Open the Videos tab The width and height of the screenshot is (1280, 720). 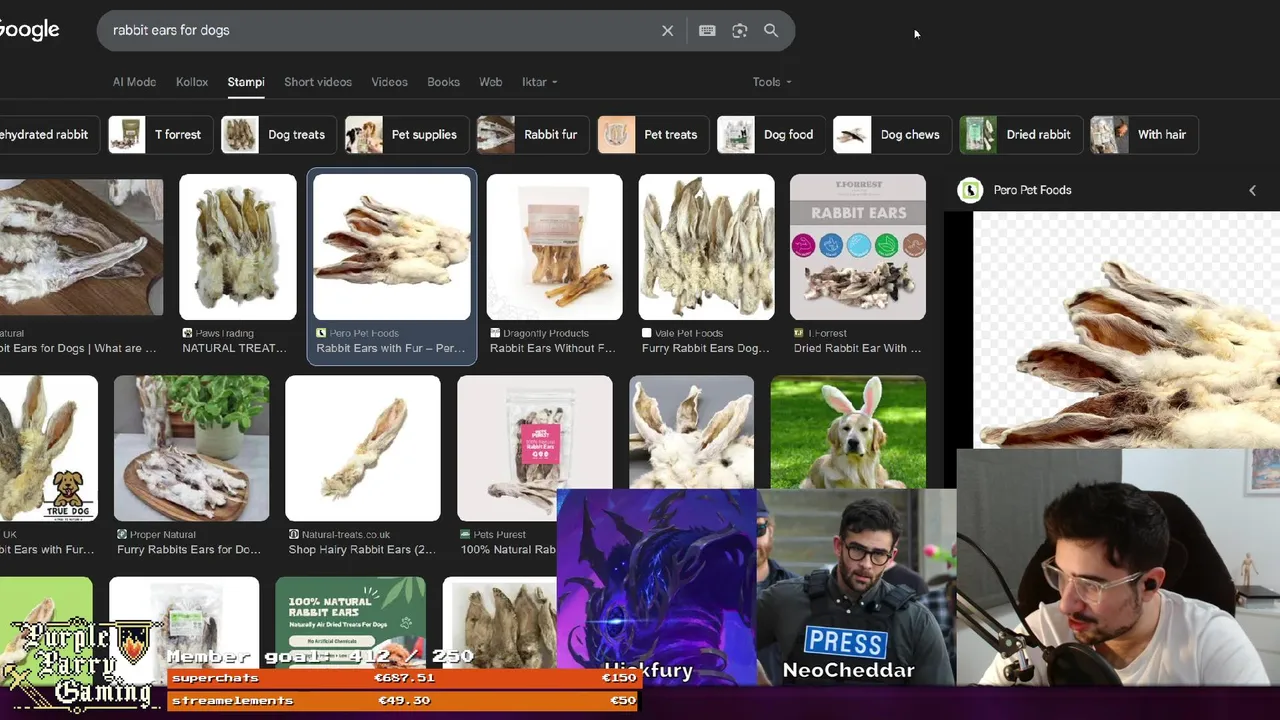pos(389,82)
